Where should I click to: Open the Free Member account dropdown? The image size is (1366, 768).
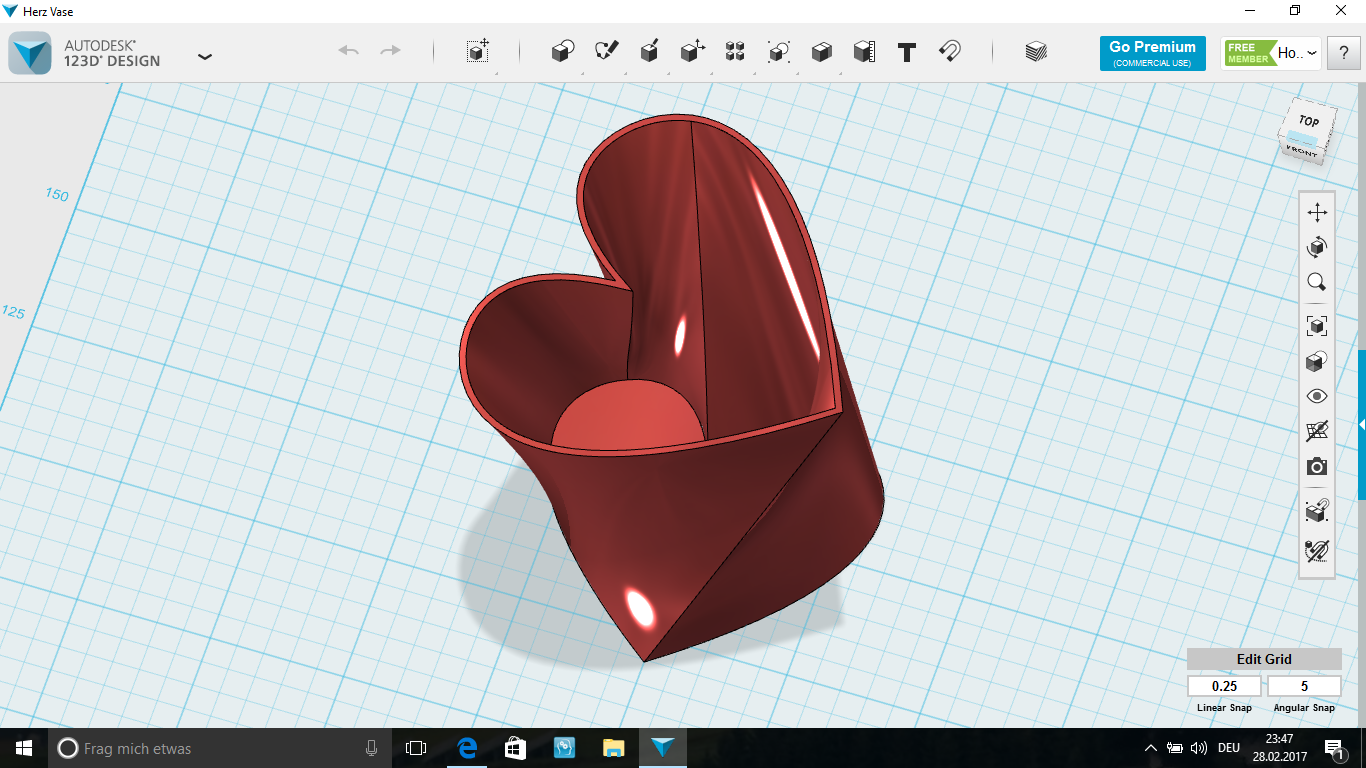pos(1271,53)
